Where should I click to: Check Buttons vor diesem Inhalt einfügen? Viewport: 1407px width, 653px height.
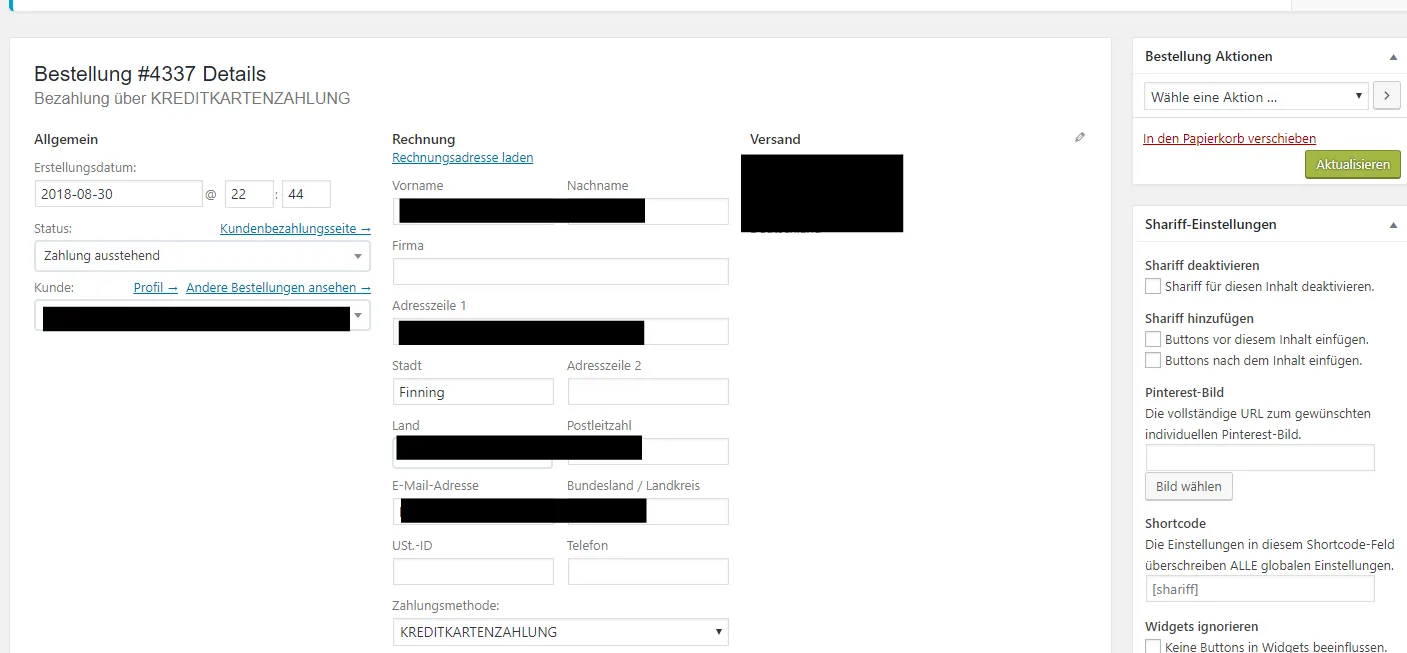click(1153, 339)
